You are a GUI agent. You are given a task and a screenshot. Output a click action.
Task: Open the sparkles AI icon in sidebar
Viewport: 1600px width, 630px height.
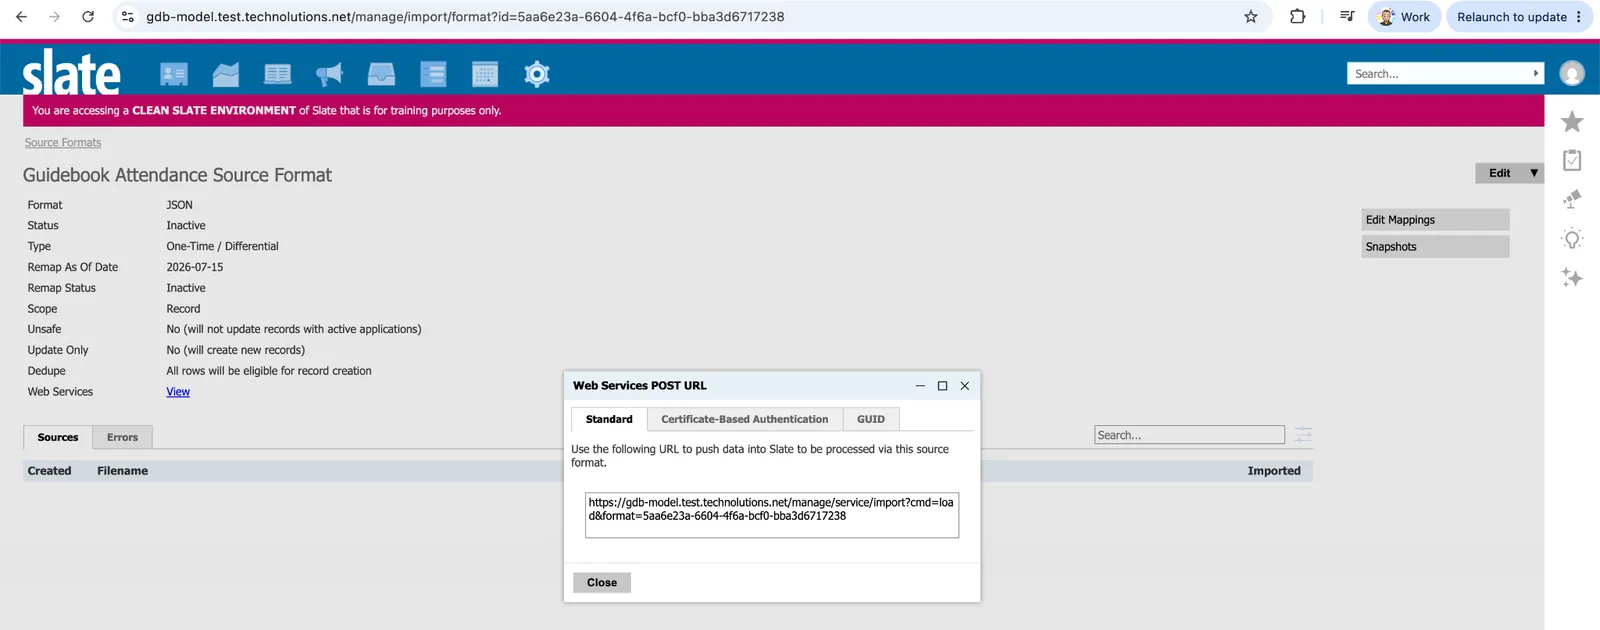coord(1572,277)
